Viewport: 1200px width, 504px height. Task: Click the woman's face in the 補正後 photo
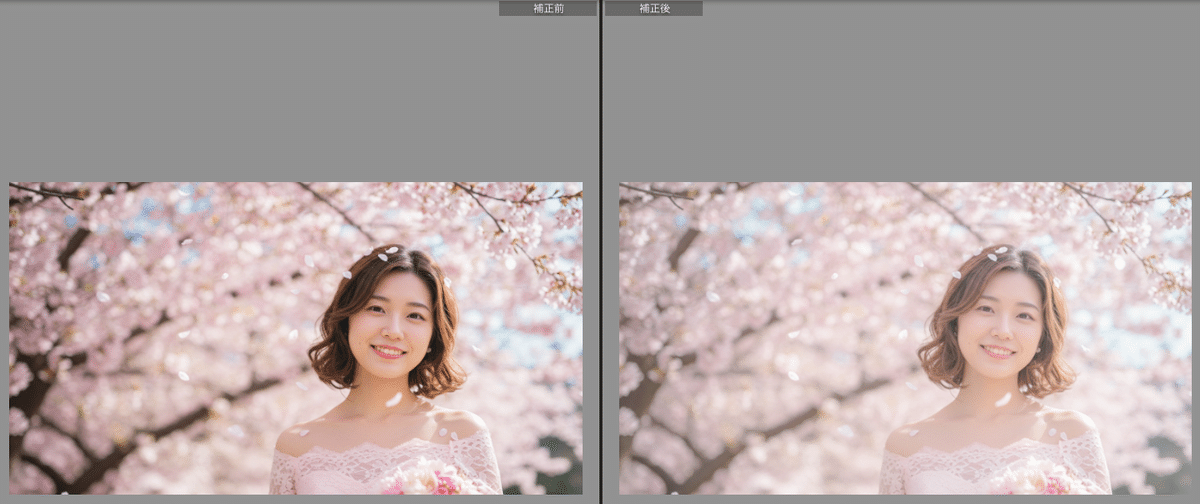pyautogui.click(x=1000, y=325)
